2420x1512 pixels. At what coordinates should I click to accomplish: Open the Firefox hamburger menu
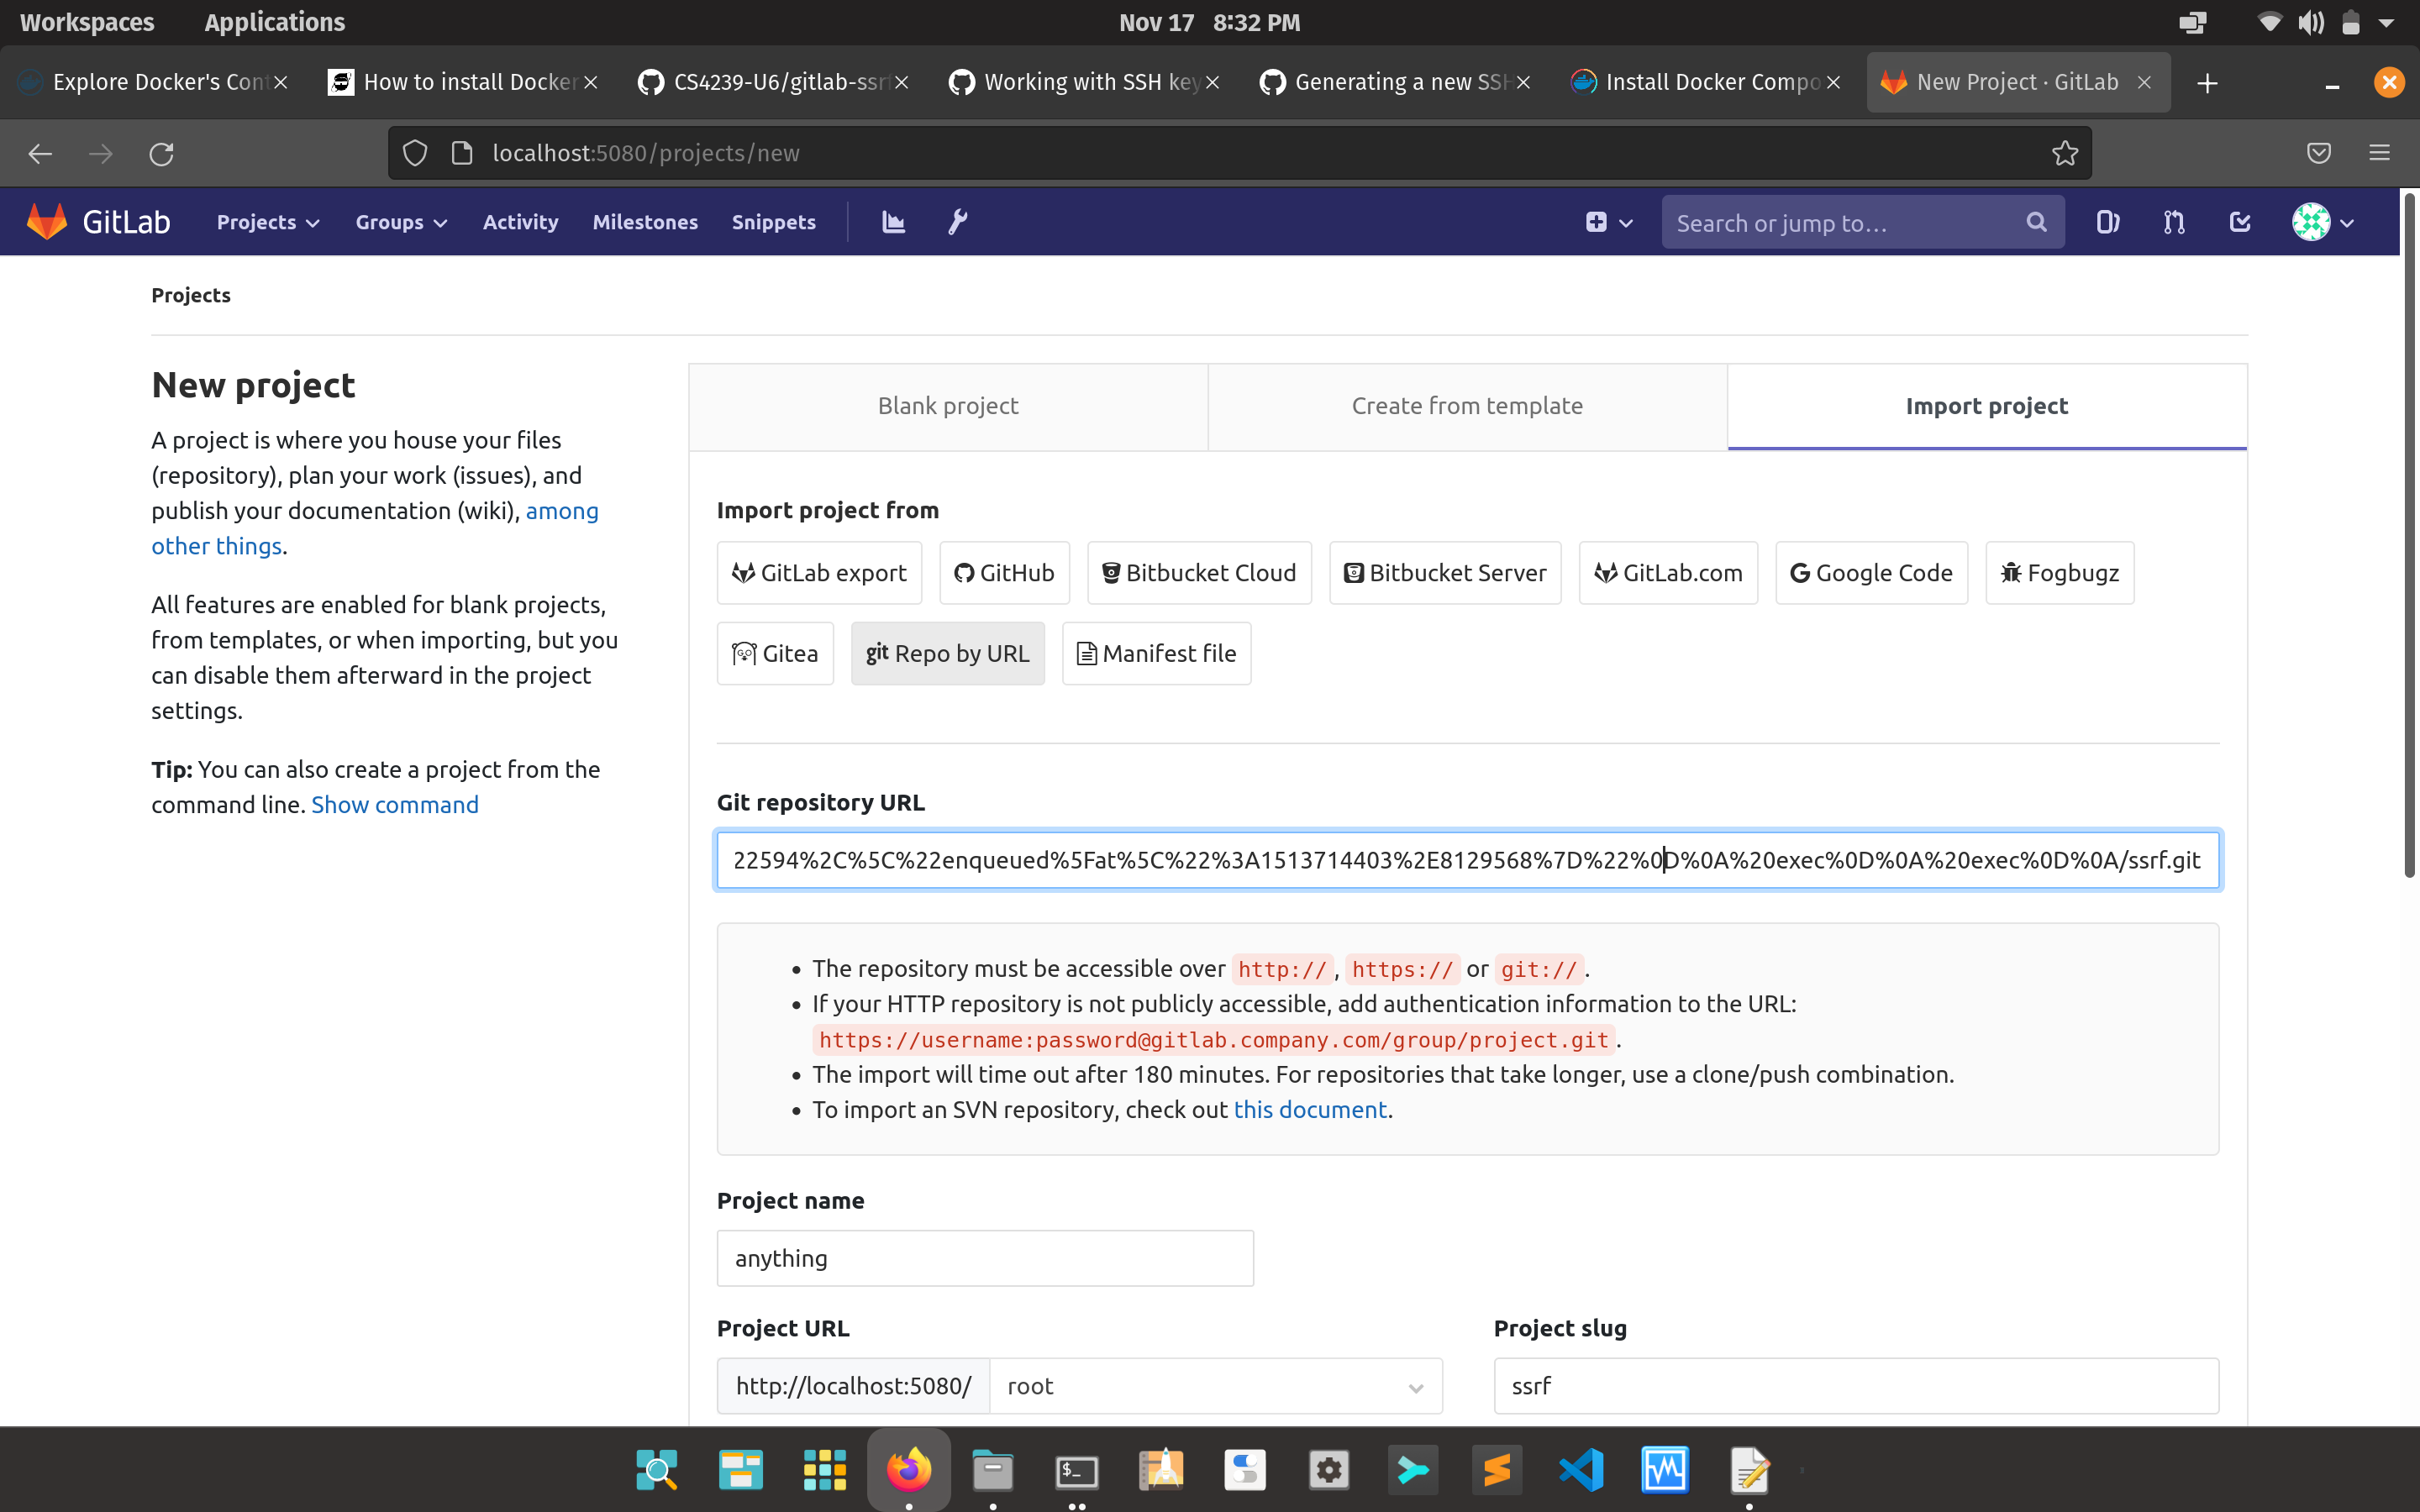2379,153
